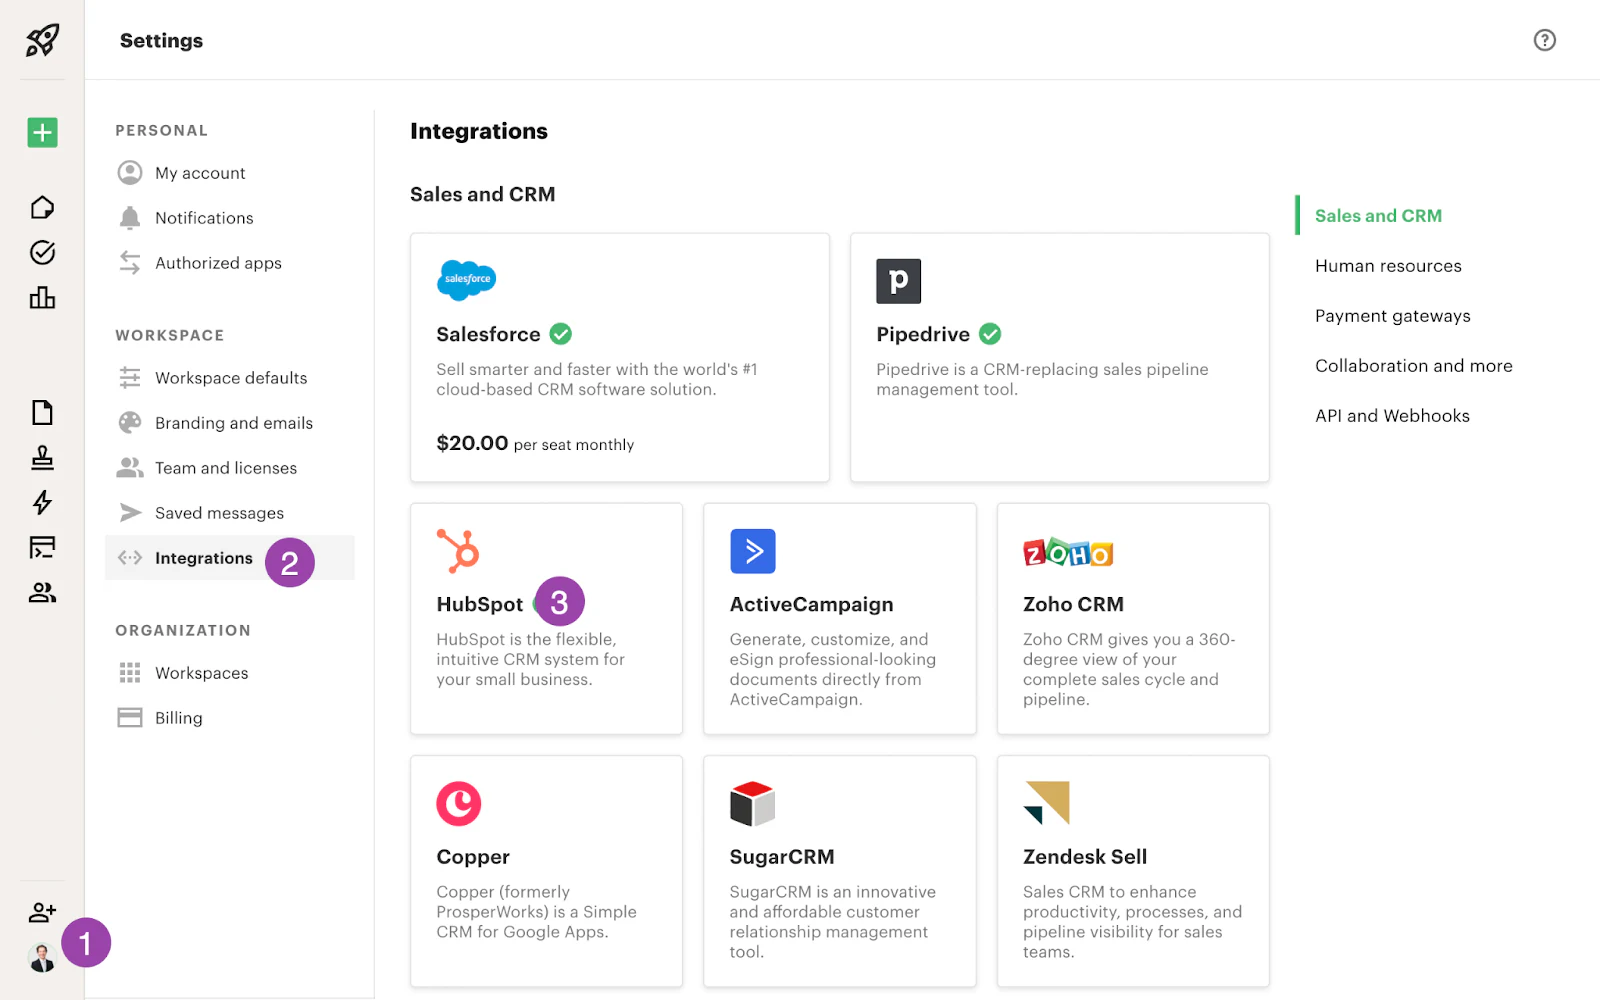
Task: Open the bar chart reports icon
Action: tap(42, 297)
